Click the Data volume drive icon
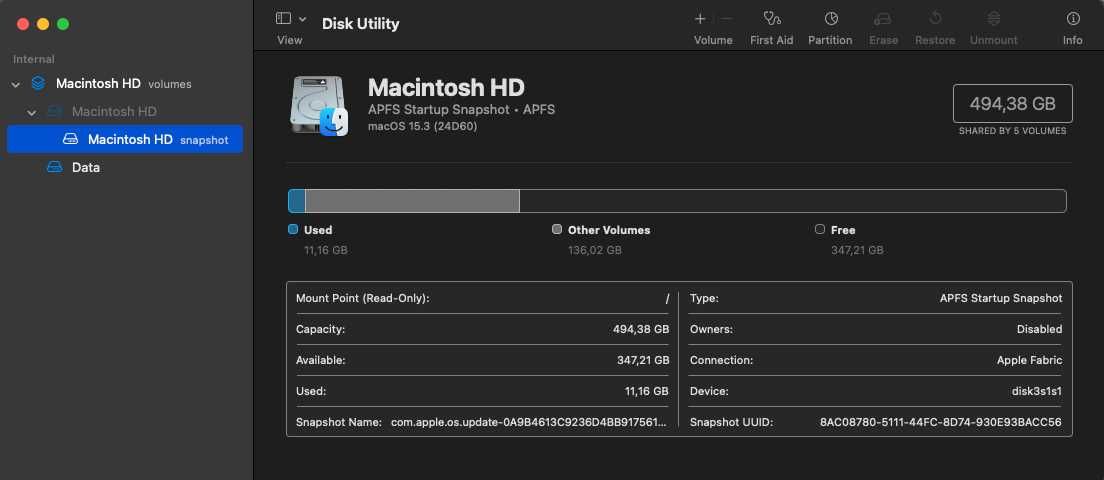This screenshot has width=1104, height=480. [54, 168]
